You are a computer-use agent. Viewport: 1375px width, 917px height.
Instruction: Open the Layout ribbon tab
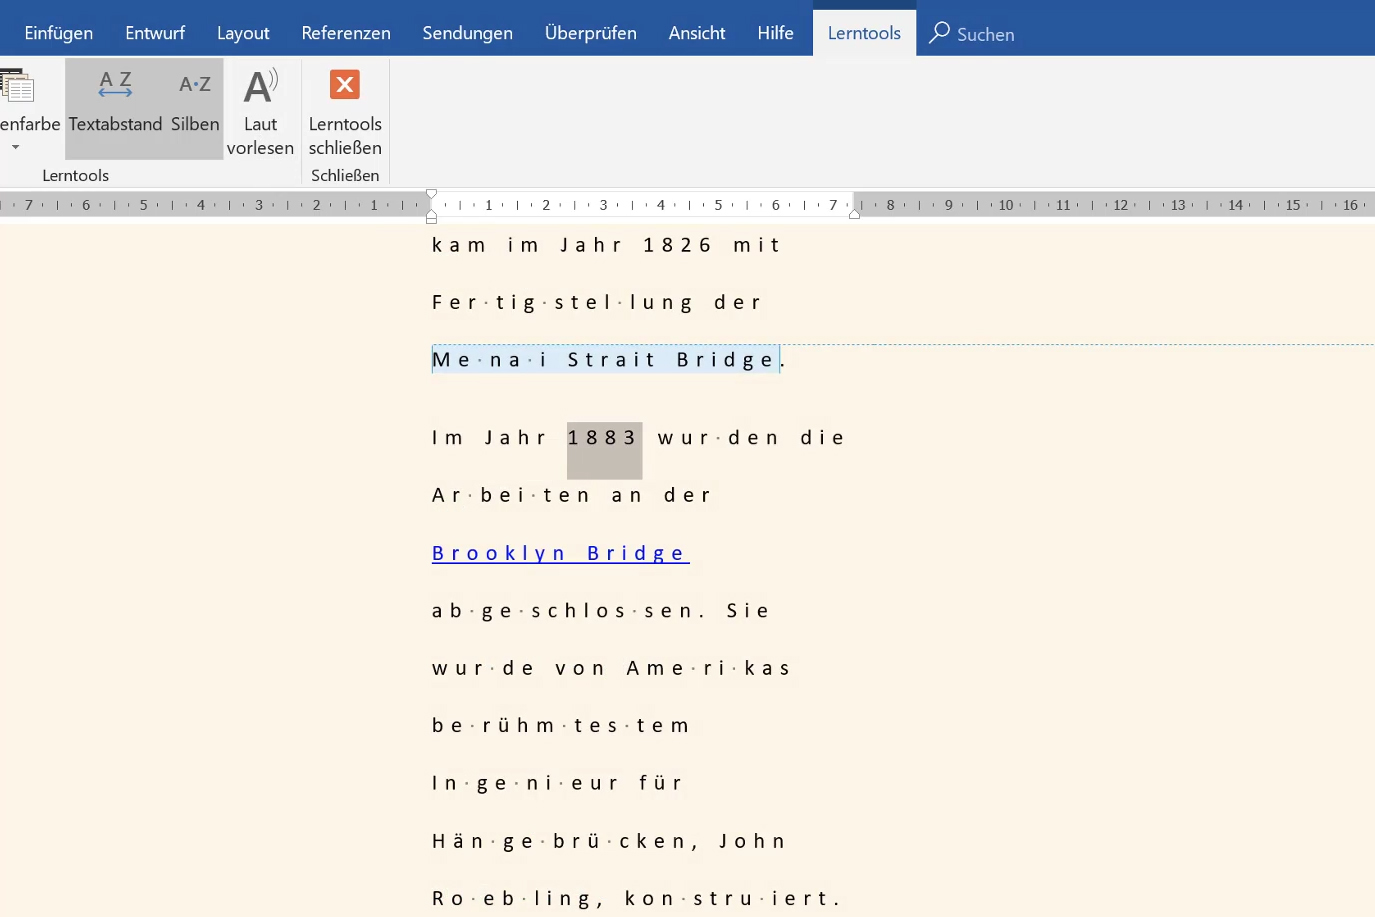click(243, 33)
